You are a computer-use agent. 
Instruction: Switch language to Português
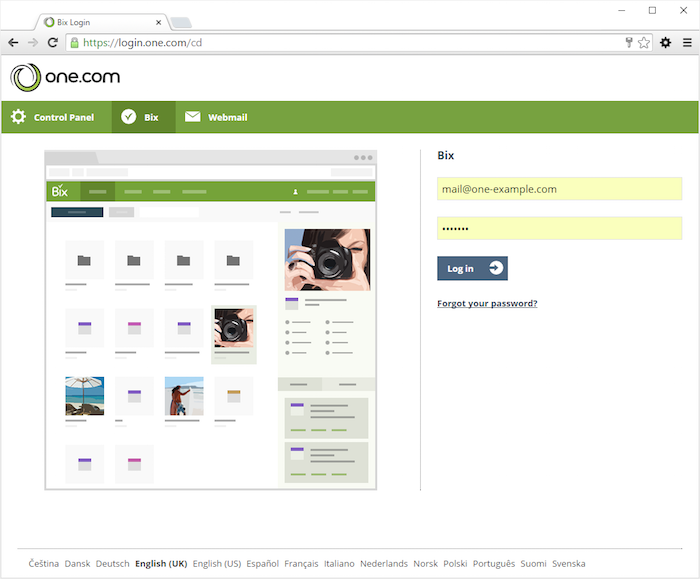(494, 563)
